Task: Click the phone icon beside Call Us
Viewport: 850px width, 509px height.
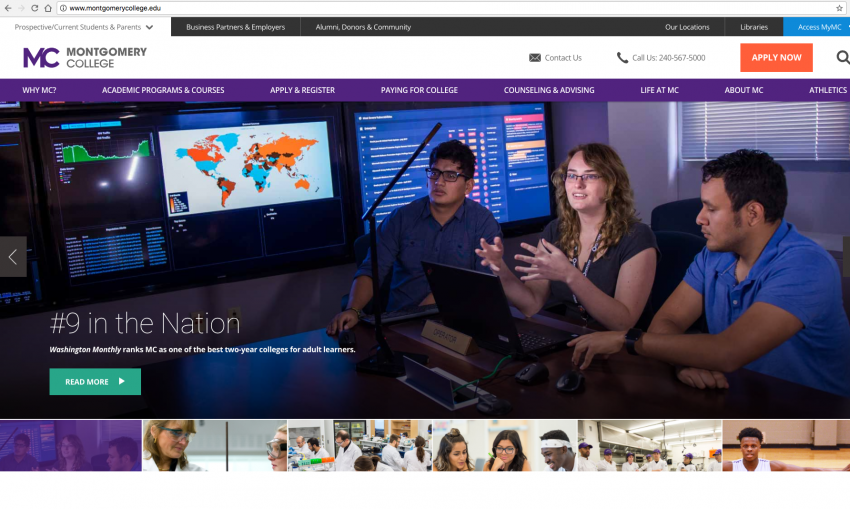Action: (622, 58)
